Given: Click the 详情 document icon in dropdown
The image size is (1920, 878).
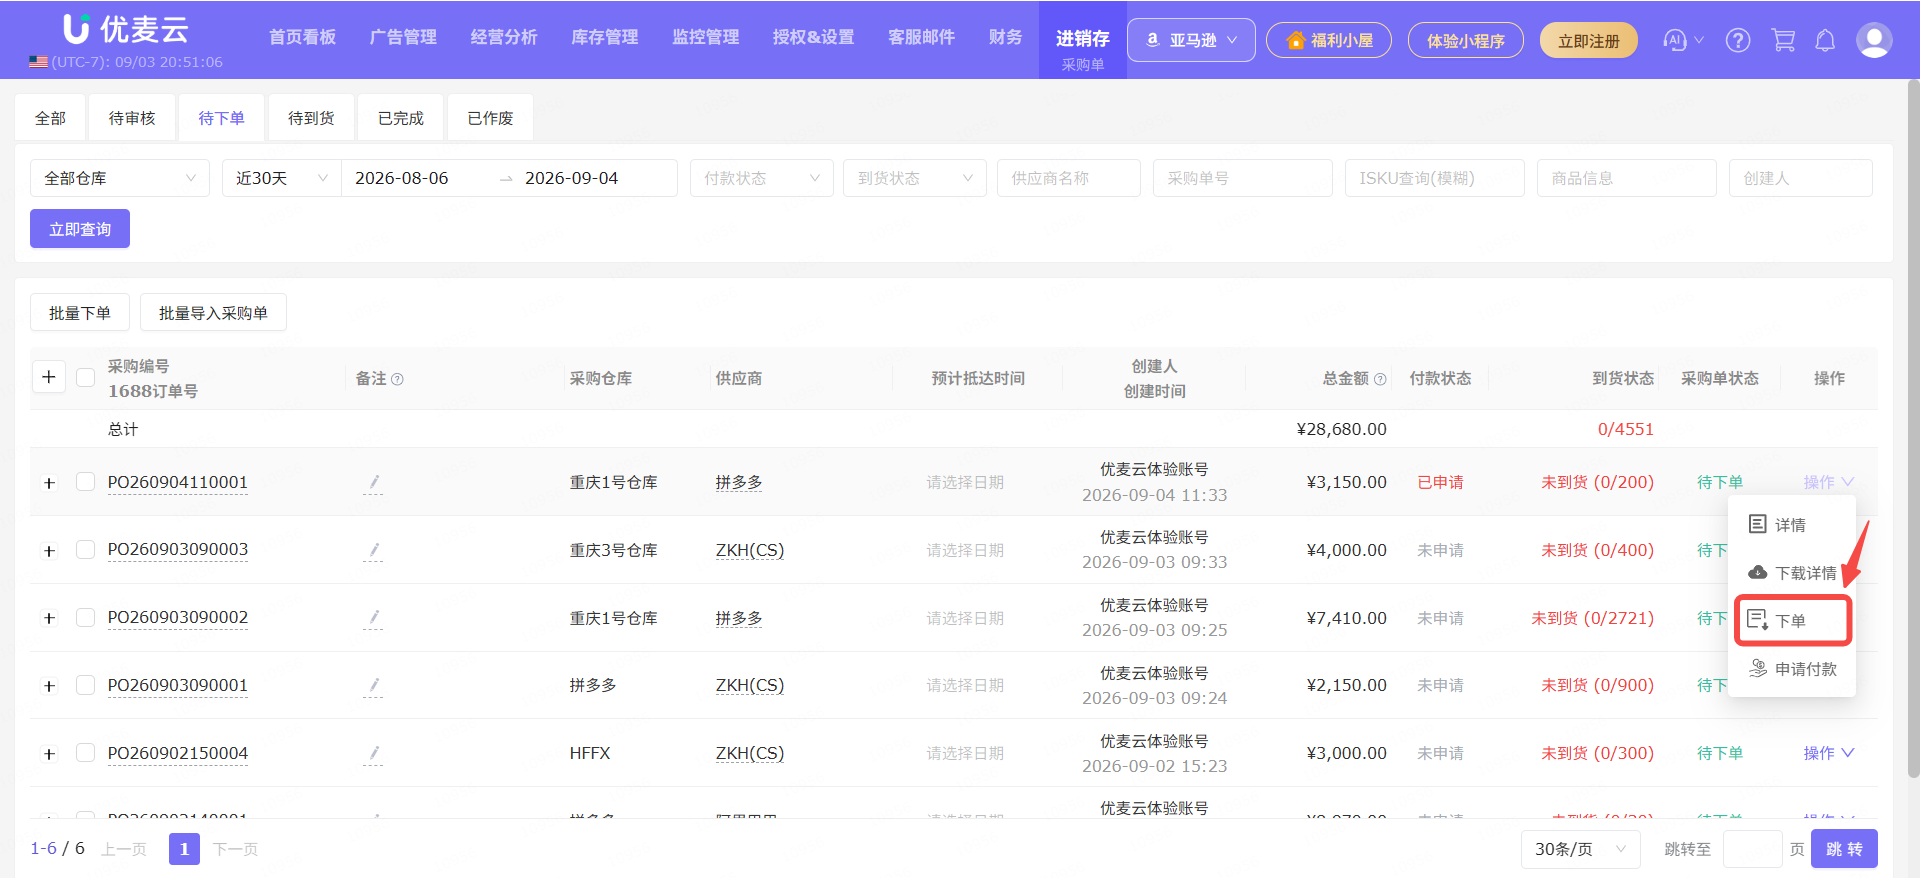Looking at the screenshot, I should pos(1757,524).
